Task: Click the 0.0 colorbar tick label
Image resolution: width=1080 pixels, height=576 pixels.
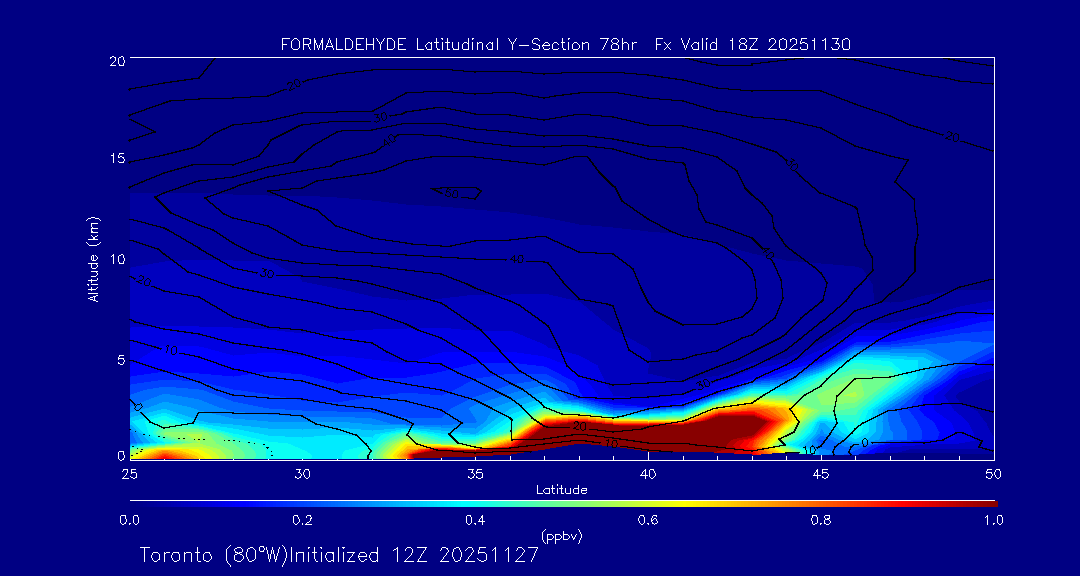Action: 129,520
